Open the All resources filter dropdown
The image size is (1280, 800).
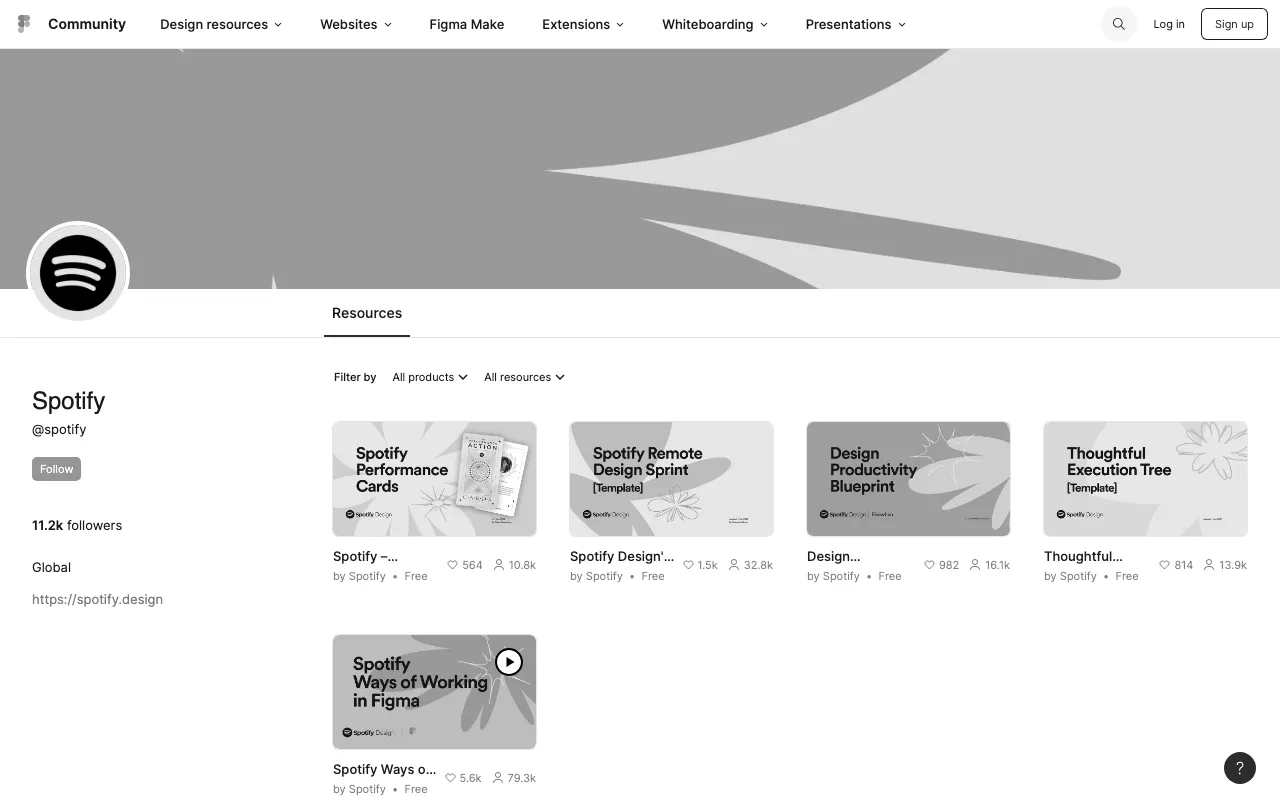coord(524,377)
